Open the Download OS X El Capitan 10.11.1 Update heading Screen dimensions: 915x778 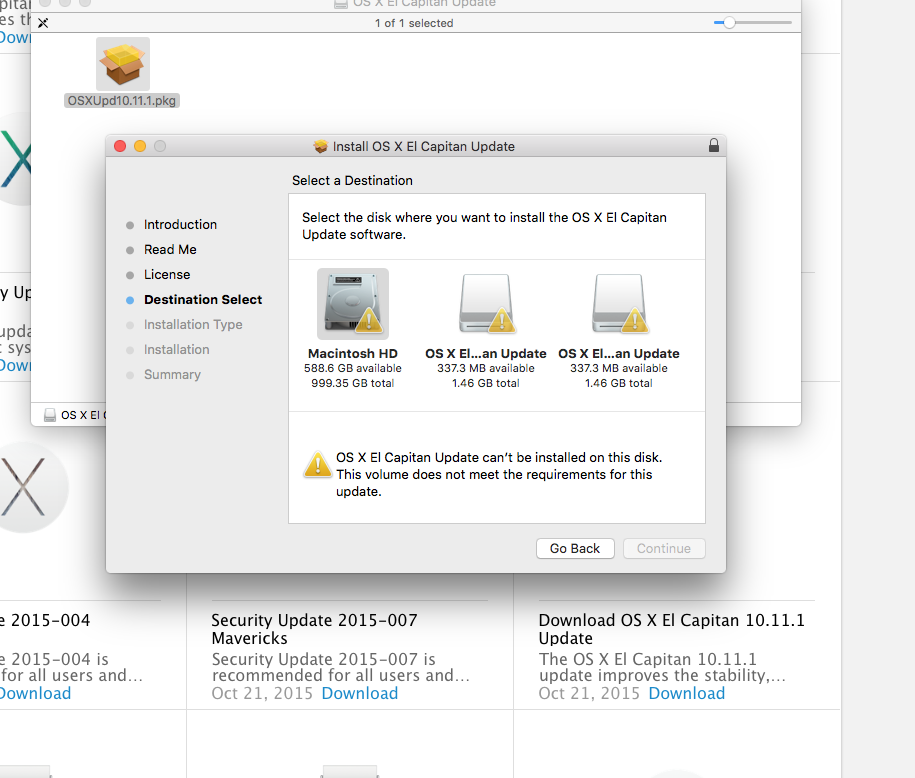[672, 629]
